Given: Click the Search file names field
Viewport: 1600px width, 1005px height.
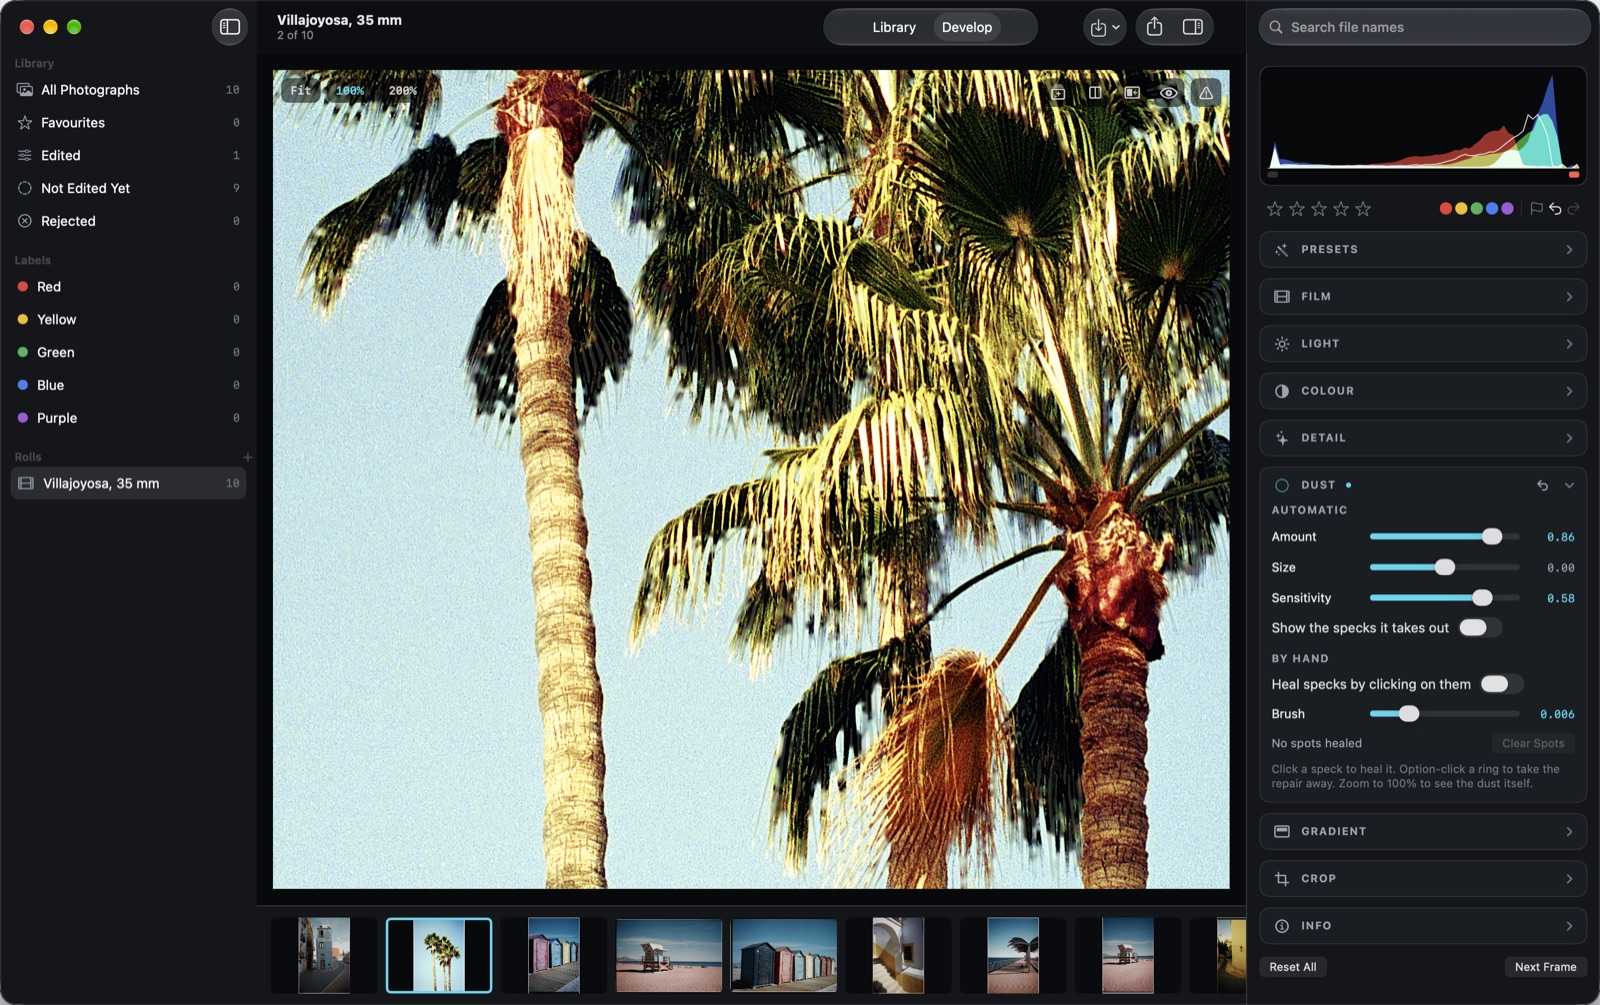Looking at the screenshot, I should (x=1424, y=27).
